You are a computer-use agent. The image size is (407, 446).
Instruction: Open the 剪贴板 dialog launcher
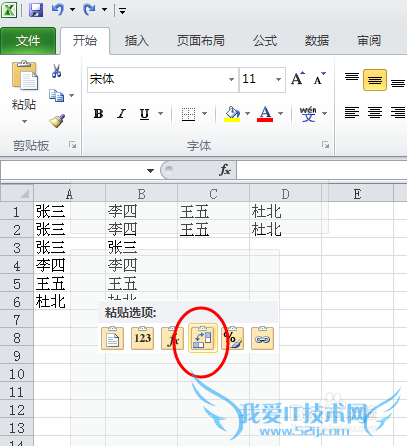72,145
